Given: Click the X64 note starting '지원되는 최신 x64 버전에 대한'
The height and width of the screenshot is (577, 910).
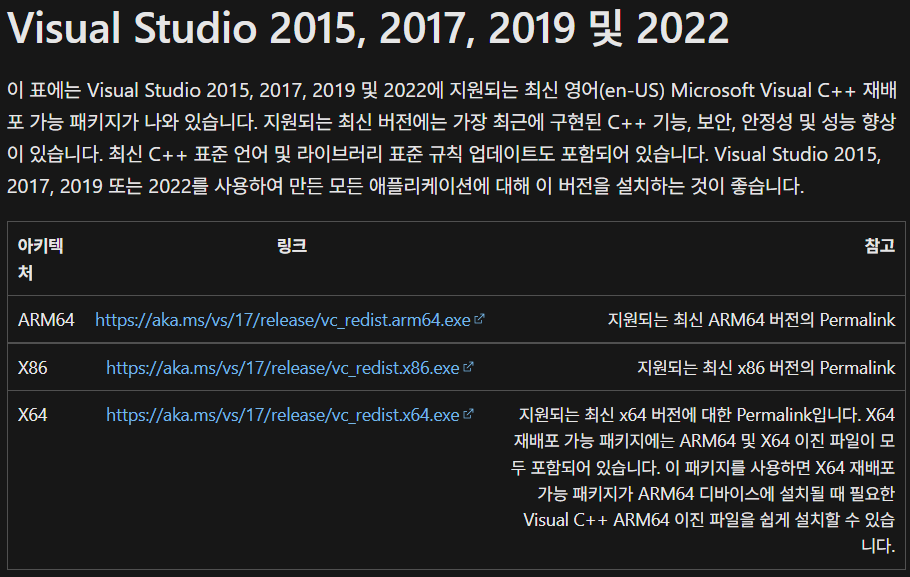Looking at the screenshot, I should [703, 480].
